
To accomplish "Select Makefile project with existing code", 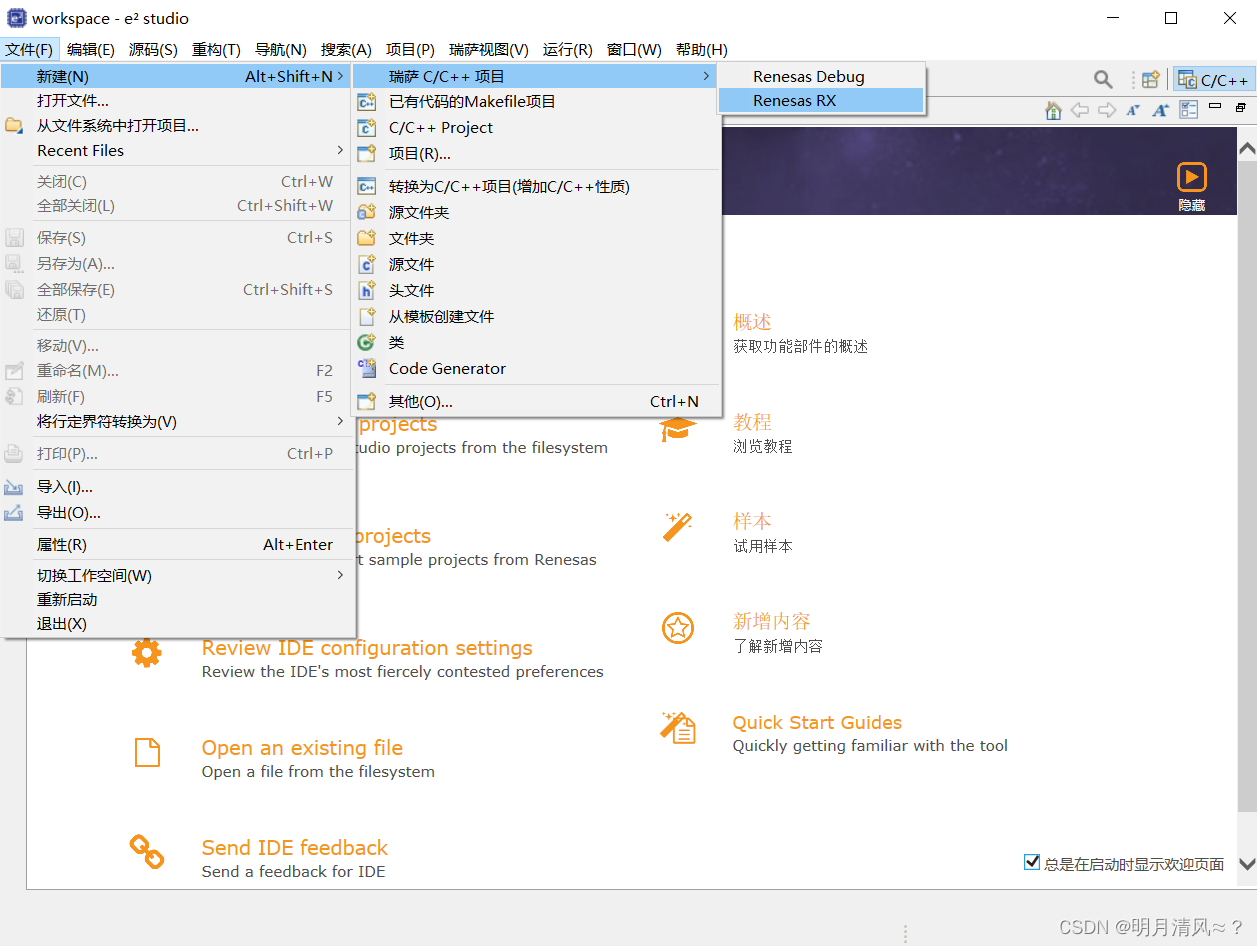I will (537, 101).
